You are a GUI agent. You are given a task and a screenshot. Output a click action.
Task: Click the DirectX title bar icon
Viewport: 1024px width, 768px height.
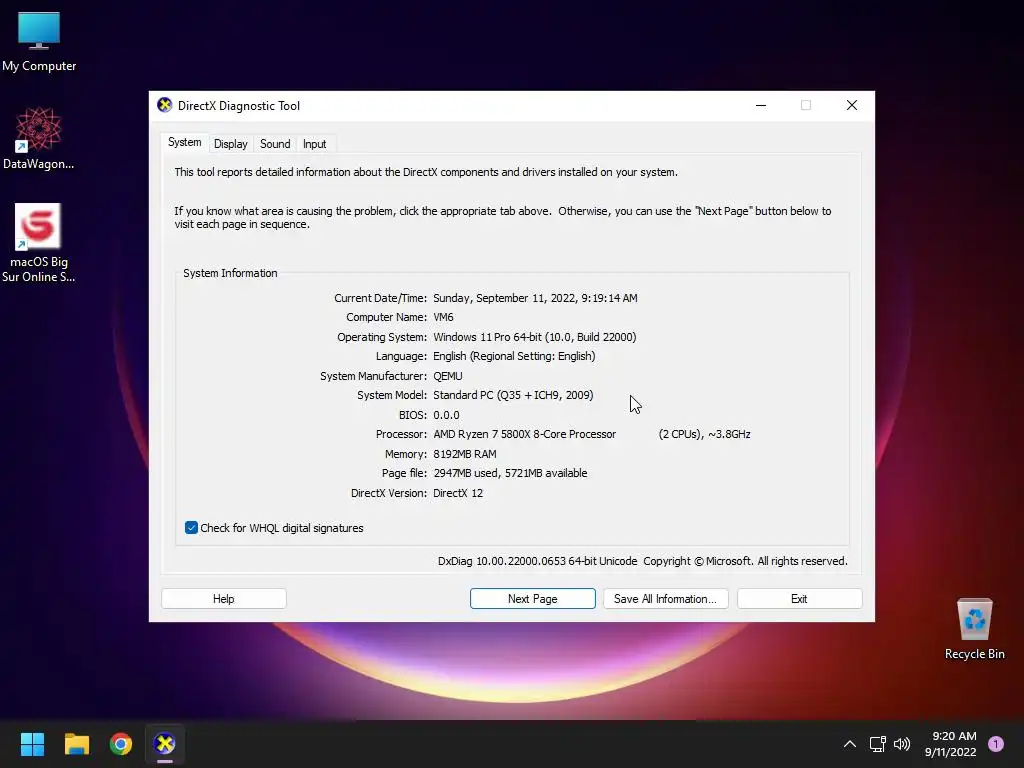click(165, 105)
